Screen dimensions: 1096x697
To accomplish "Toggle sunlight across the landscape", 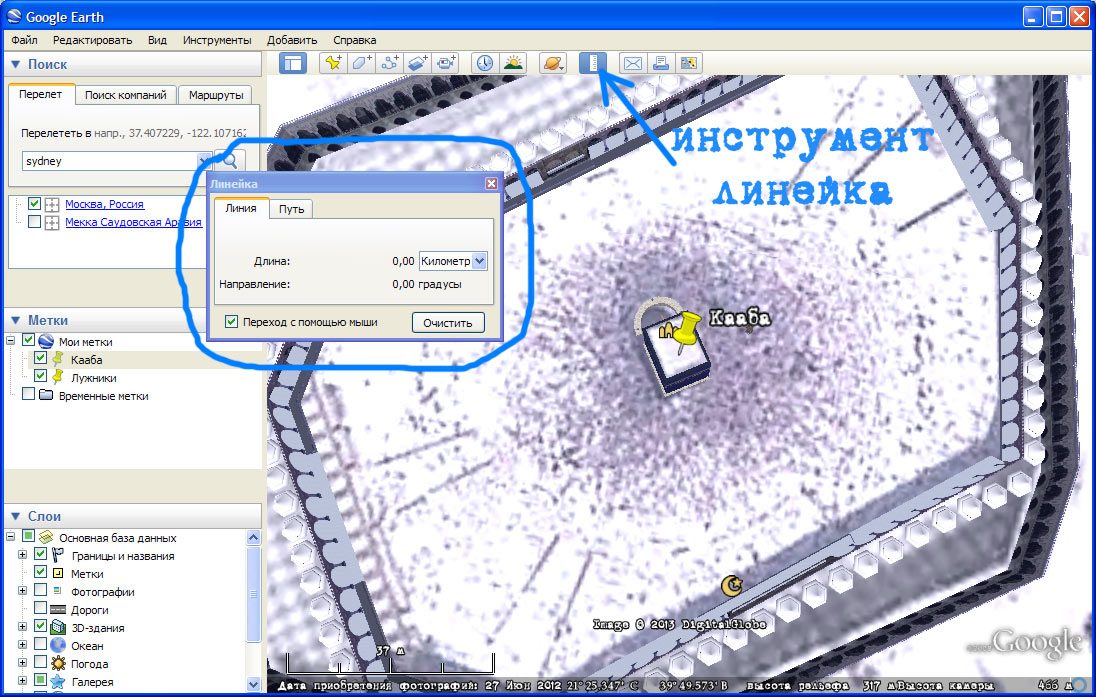I will click(x=513, y=63).
